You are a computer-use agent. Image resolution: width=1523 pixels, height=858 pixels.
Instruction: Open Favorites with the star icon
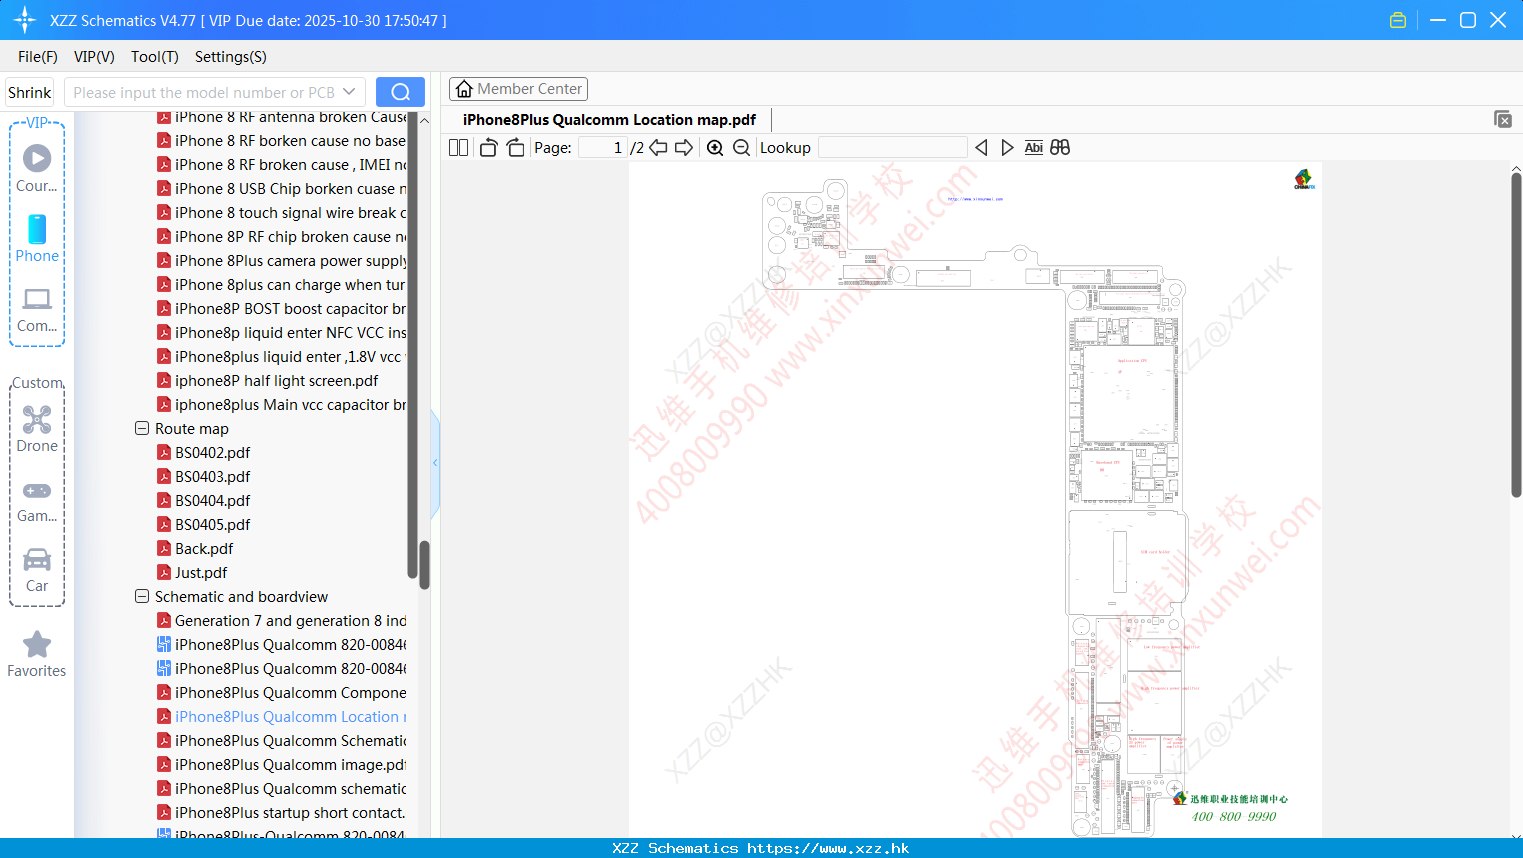point(37,654)
